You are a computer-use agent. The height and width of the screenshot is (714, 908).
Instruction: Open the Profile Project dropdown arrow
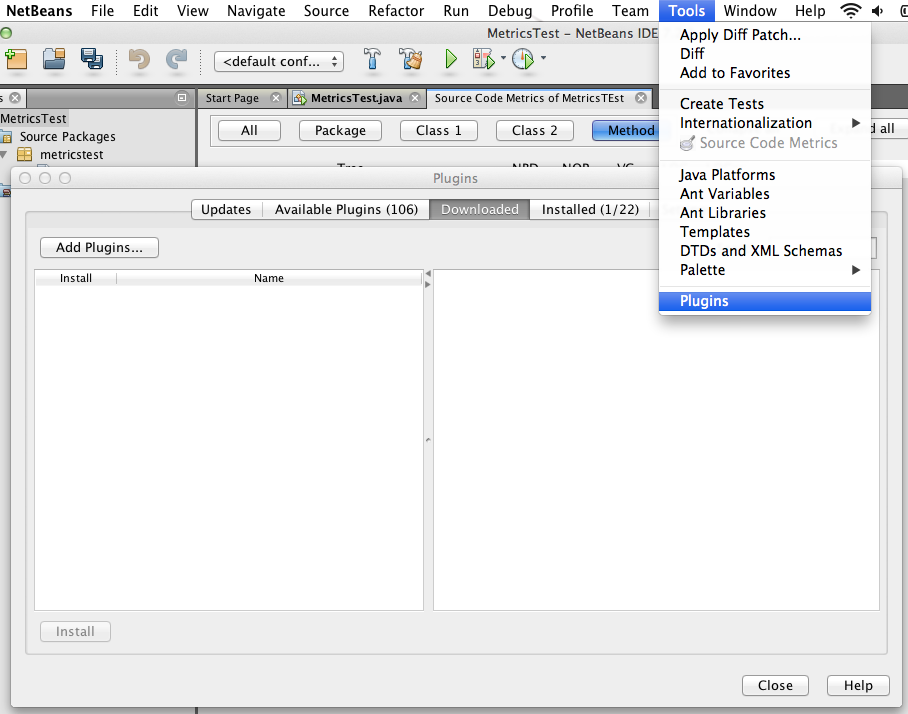pyautogui.click(x=543, y=58)
